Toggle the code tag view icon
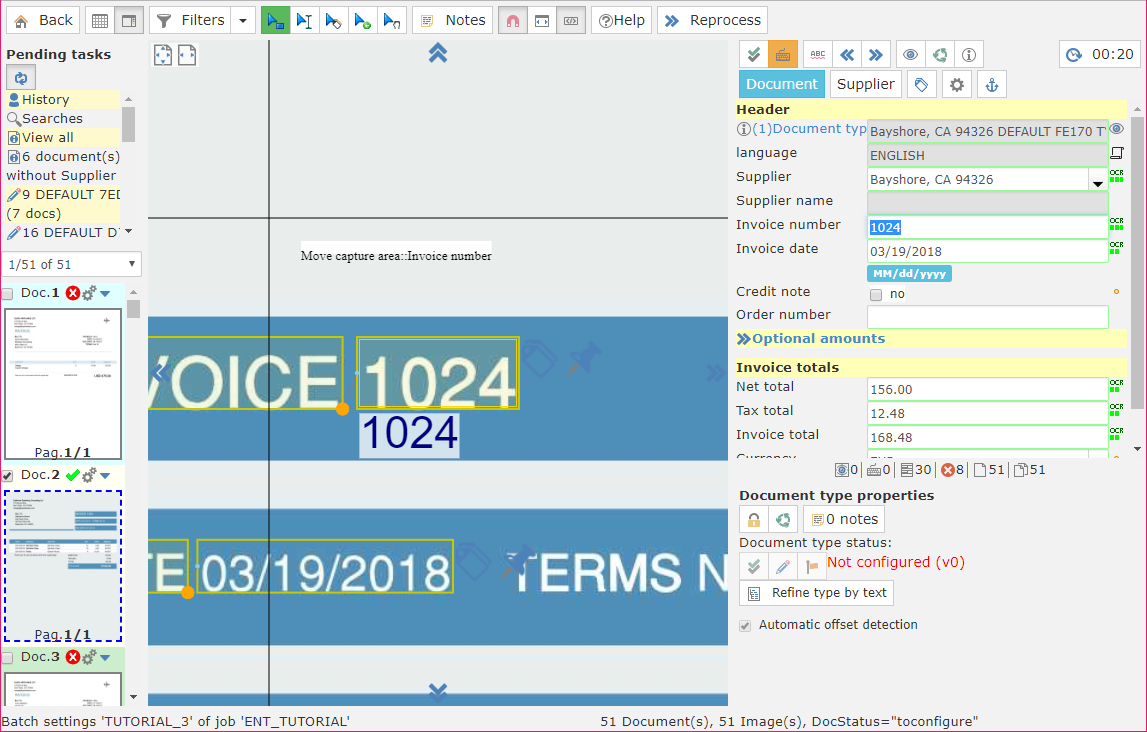The width and height of the screenshot is (1147, 732). [571, 20]
